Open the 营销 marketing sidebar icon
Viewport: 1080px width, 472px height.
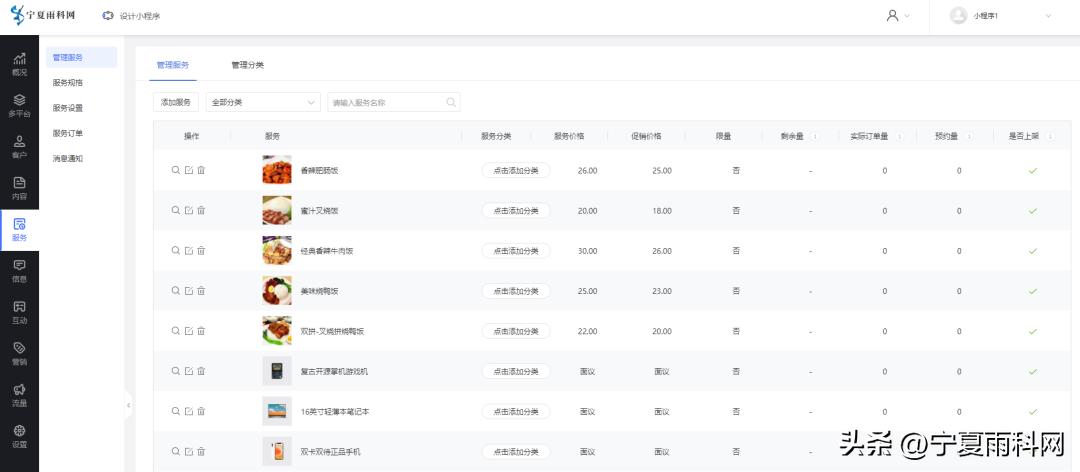point(19,353)
